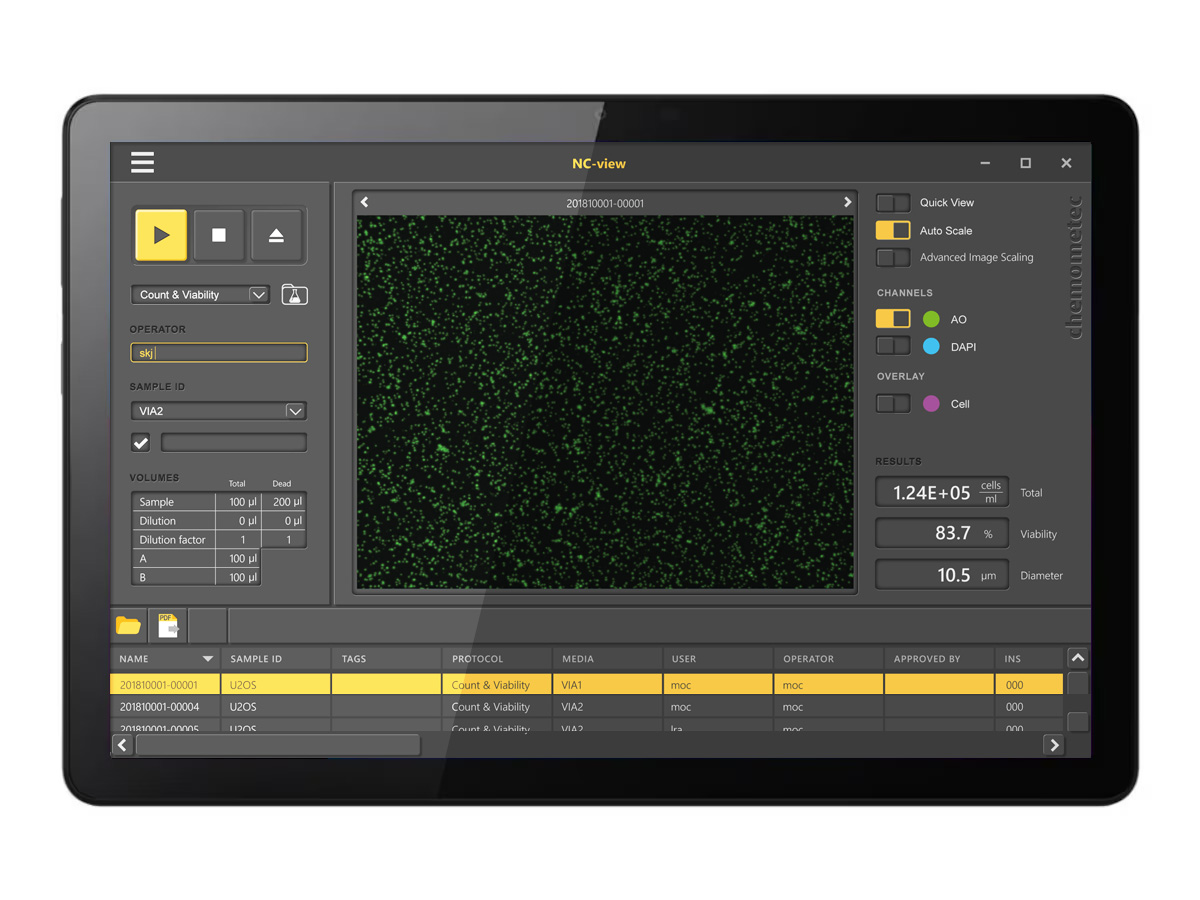Toggle the checkbox below sample ID
This screenshot has width=1200, height=900.
141,442
